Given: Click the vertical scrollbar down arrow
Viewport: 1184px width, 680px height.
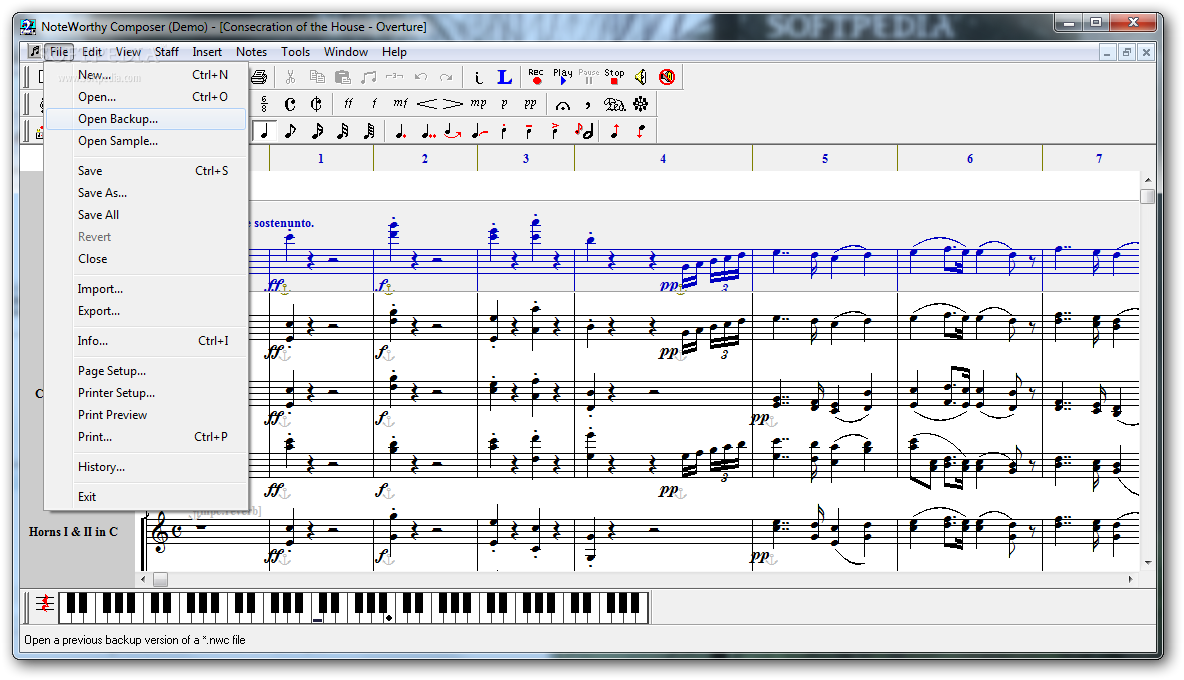Looking at the screenshot, I should click(1148, 563).
